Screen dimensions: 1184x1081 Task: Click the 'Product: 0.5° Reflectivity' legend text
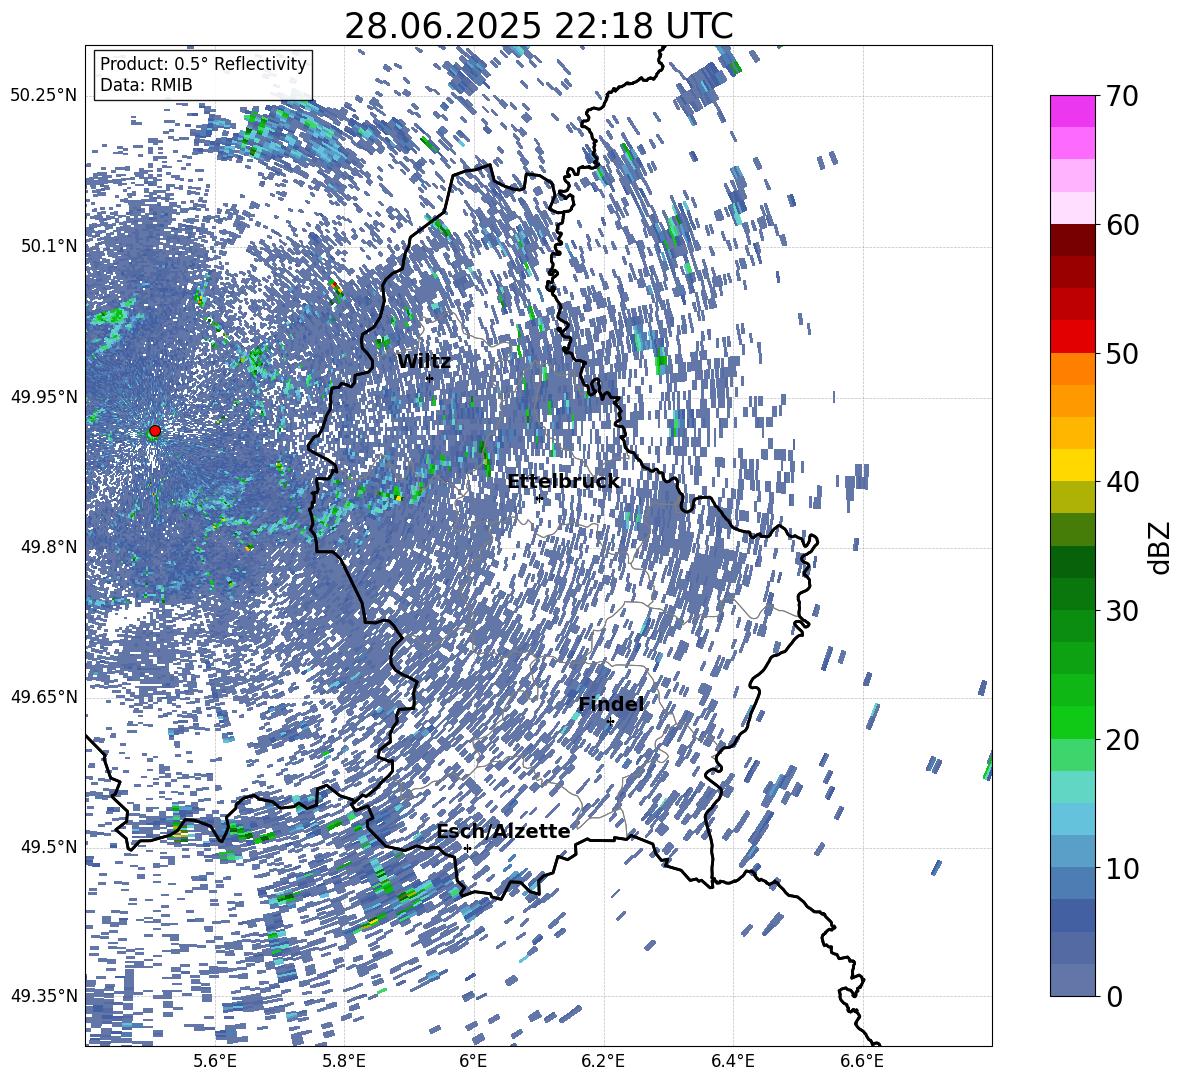203,63
